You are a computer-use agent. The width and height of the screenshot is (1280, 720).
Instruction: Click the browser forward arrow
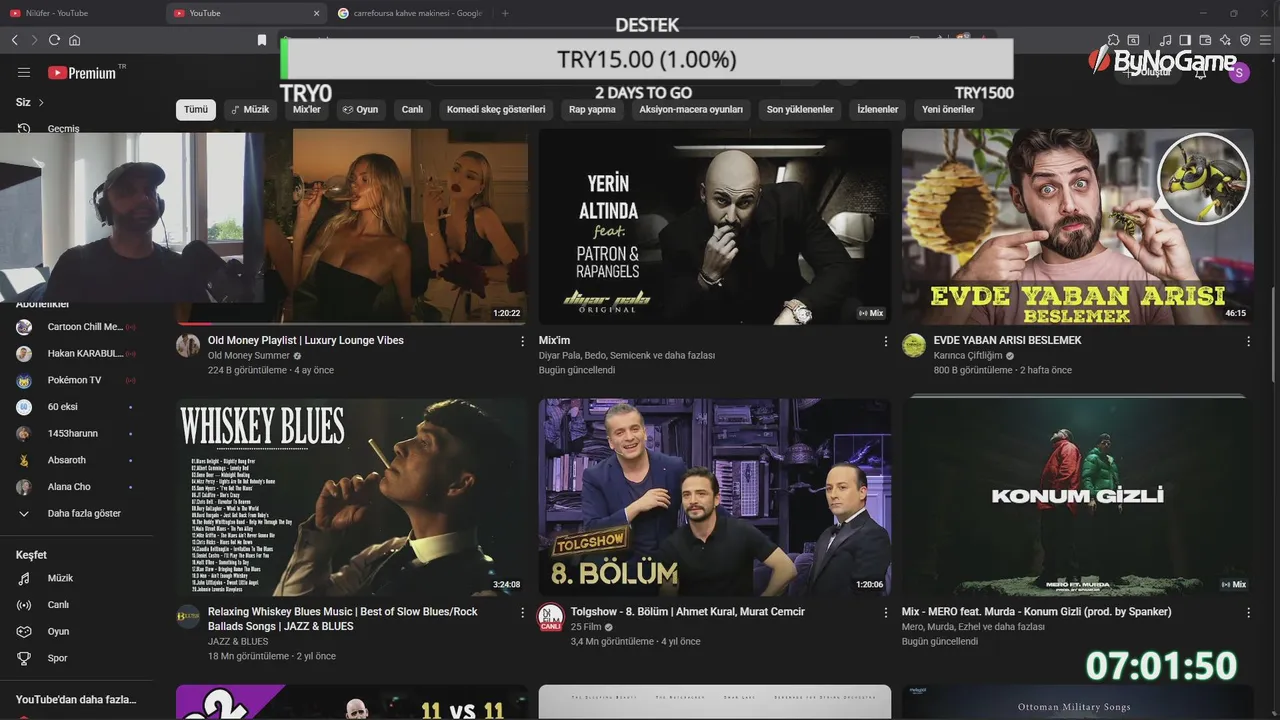[x=34, y=40]
